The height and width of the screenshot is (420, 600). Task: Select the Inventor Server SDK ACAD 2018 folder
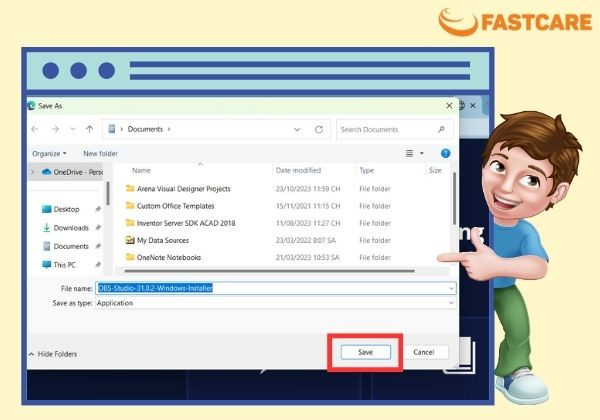(186, 223)
